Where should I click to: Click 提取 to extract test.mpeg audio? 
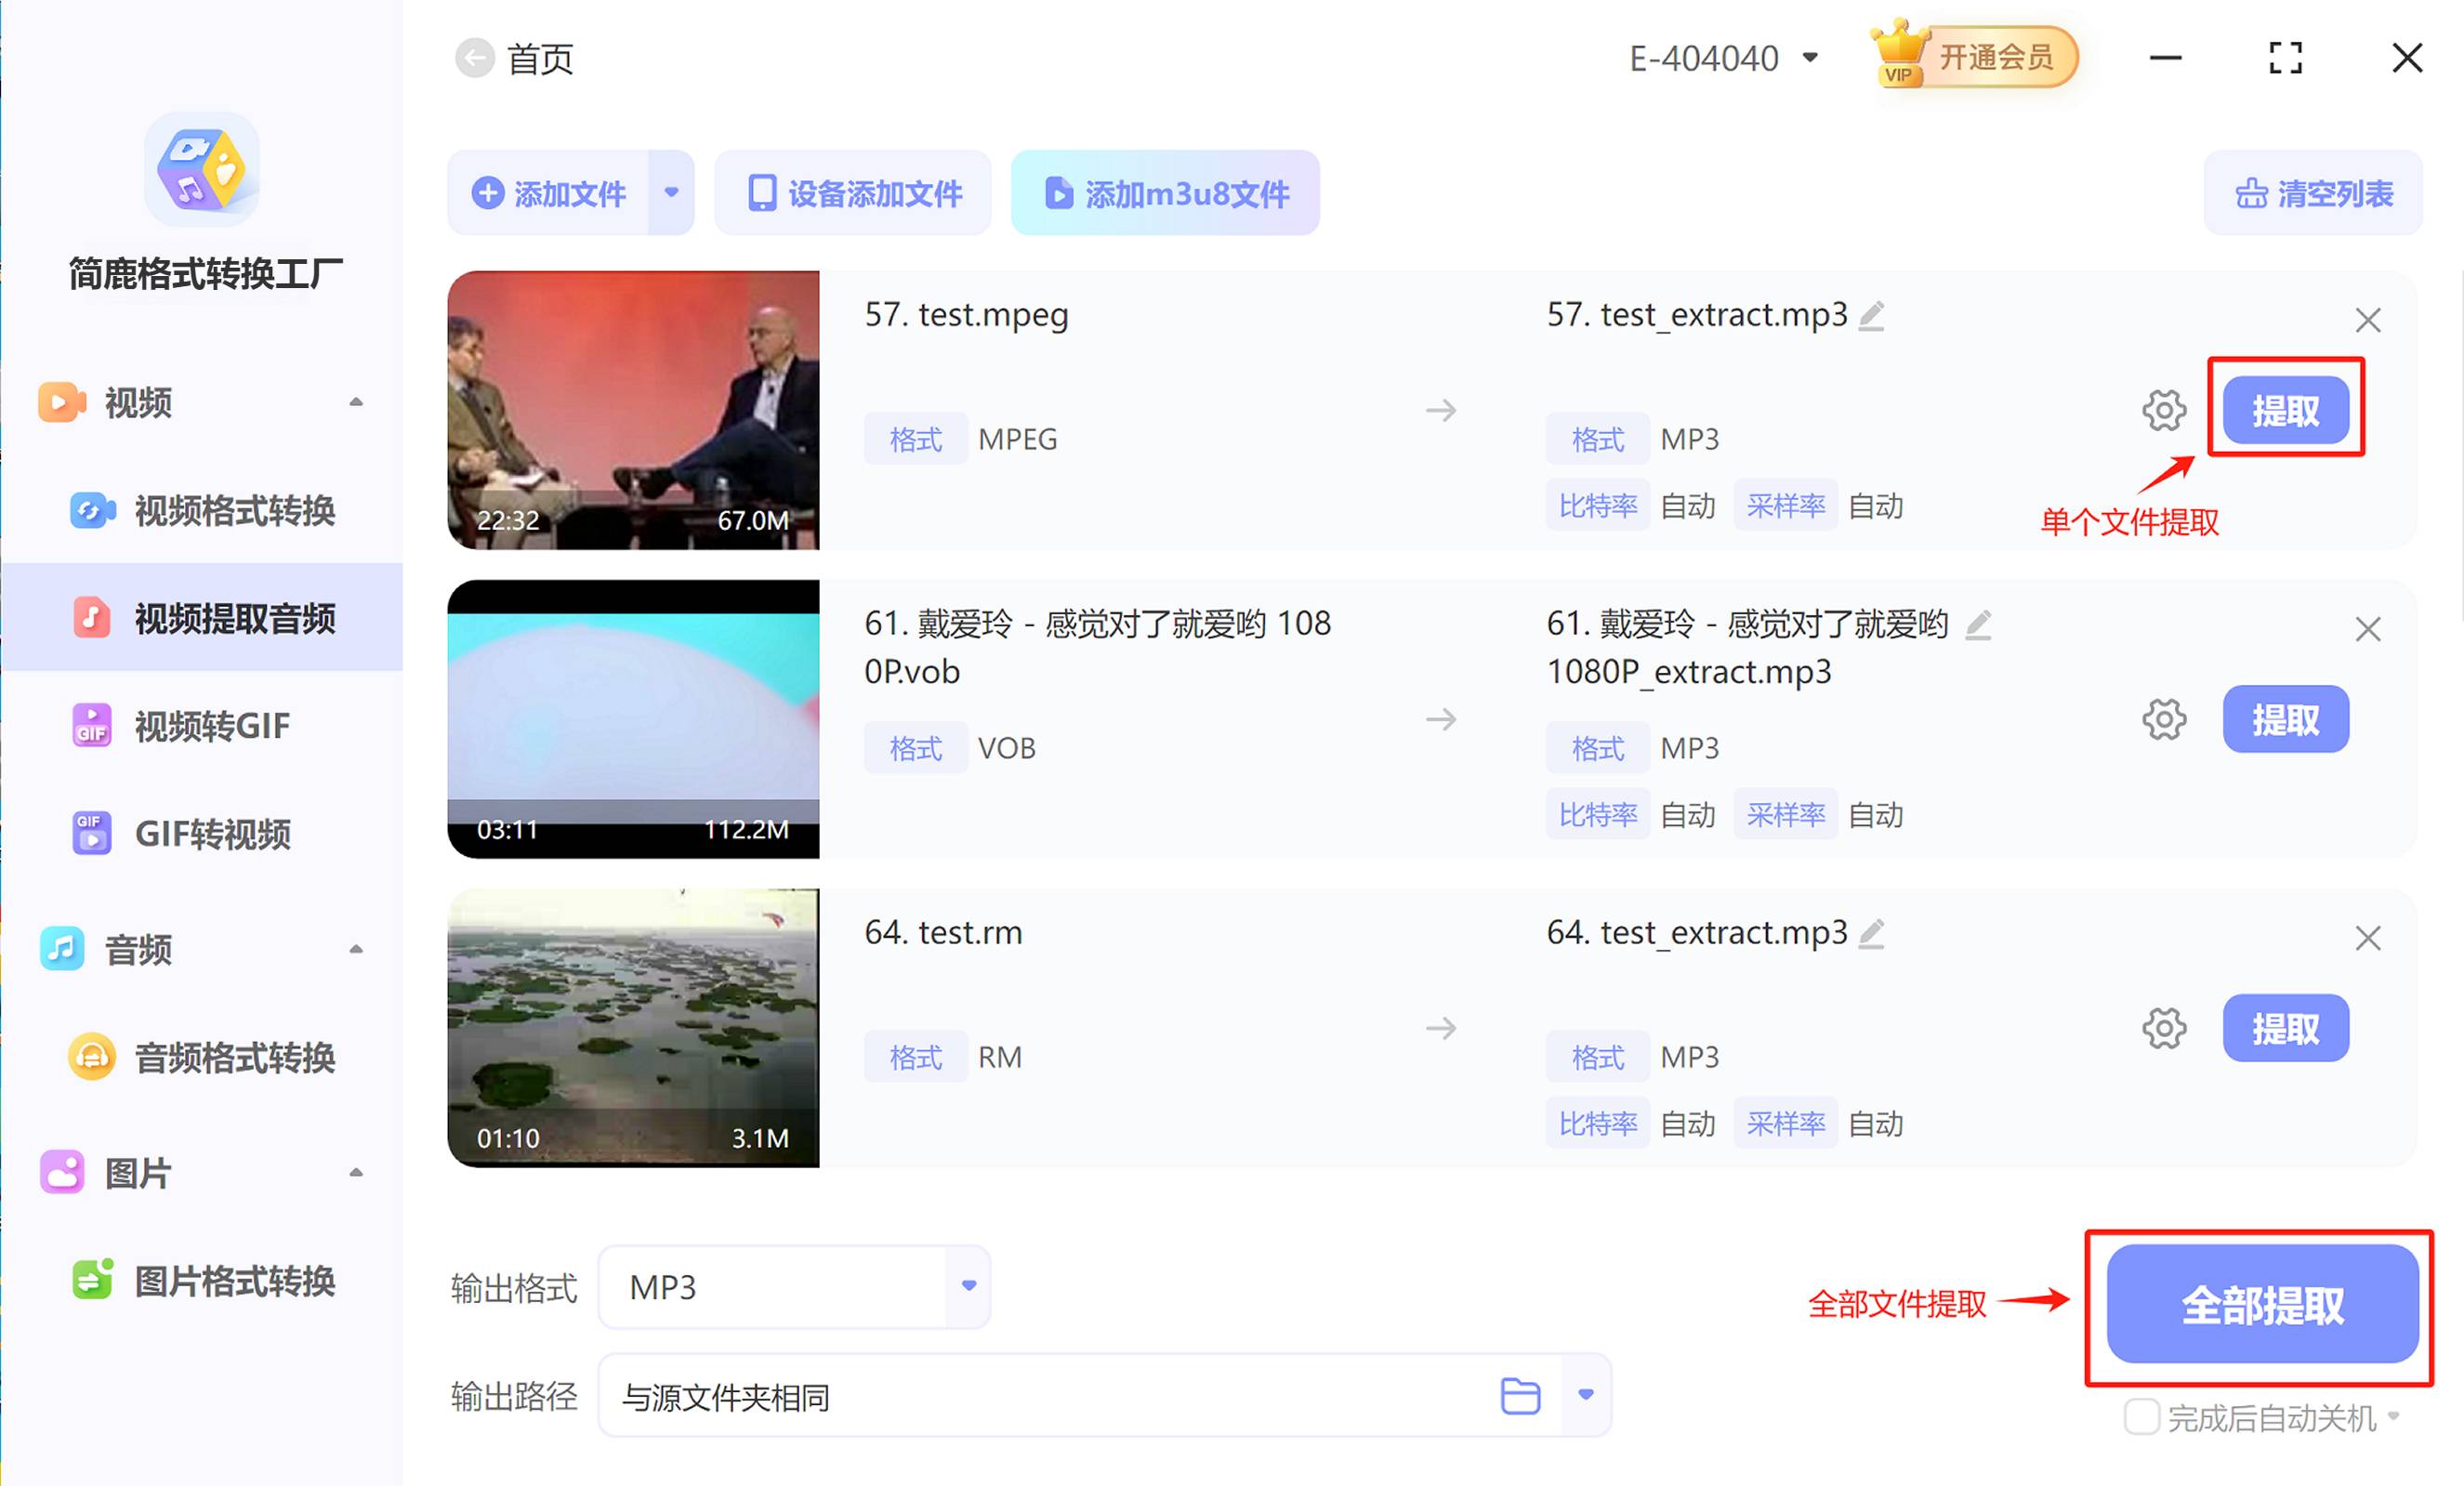pyautogui.click(x=2286, y=409)
